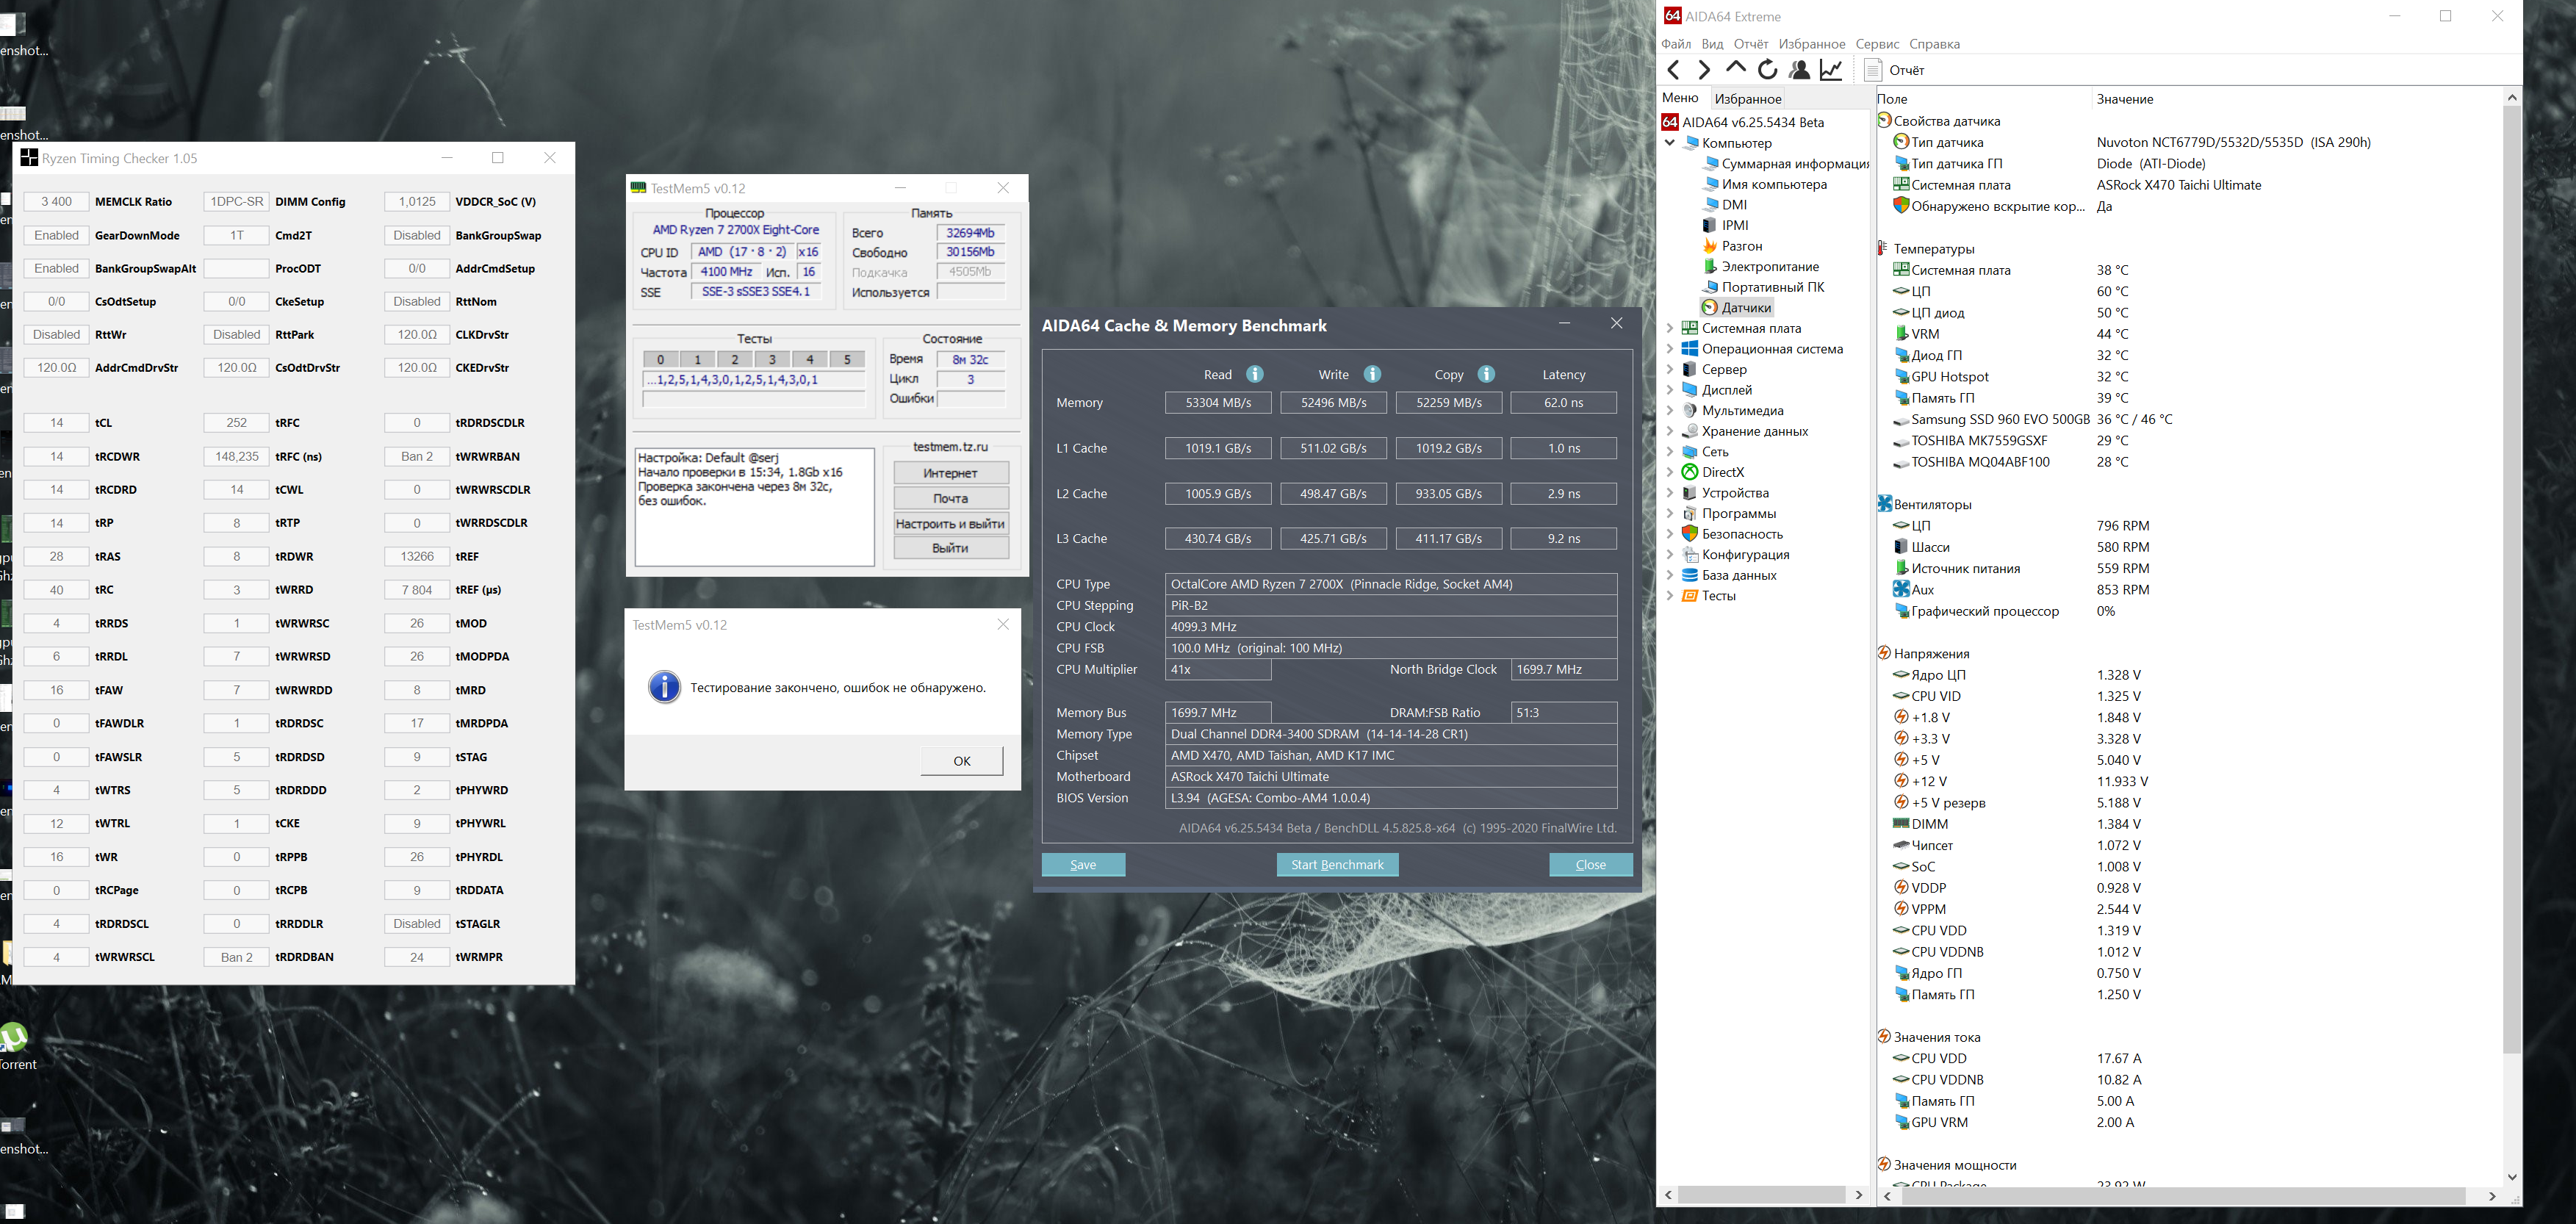Click the AIDA64 toolbar refresh icon
The width and height of the screenshot is (2576, 1224).
(1768, 70)
